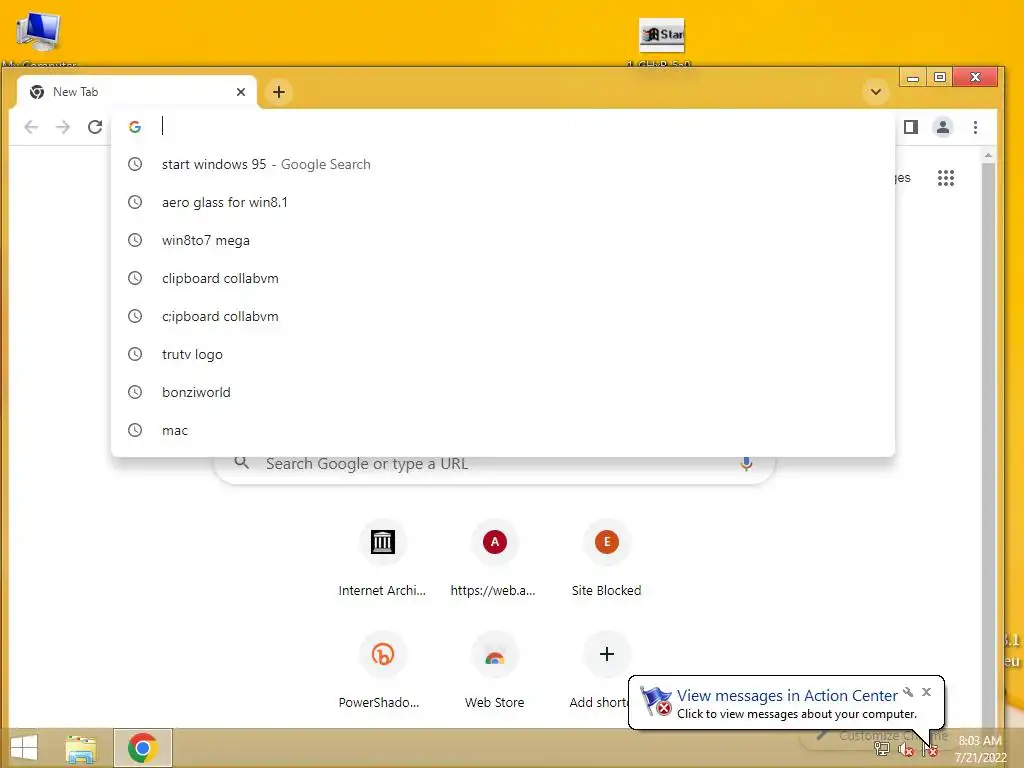Click the Chrome taskbar icon
This screenshot has height=768, width=1024.
click(x=142, y=748)
